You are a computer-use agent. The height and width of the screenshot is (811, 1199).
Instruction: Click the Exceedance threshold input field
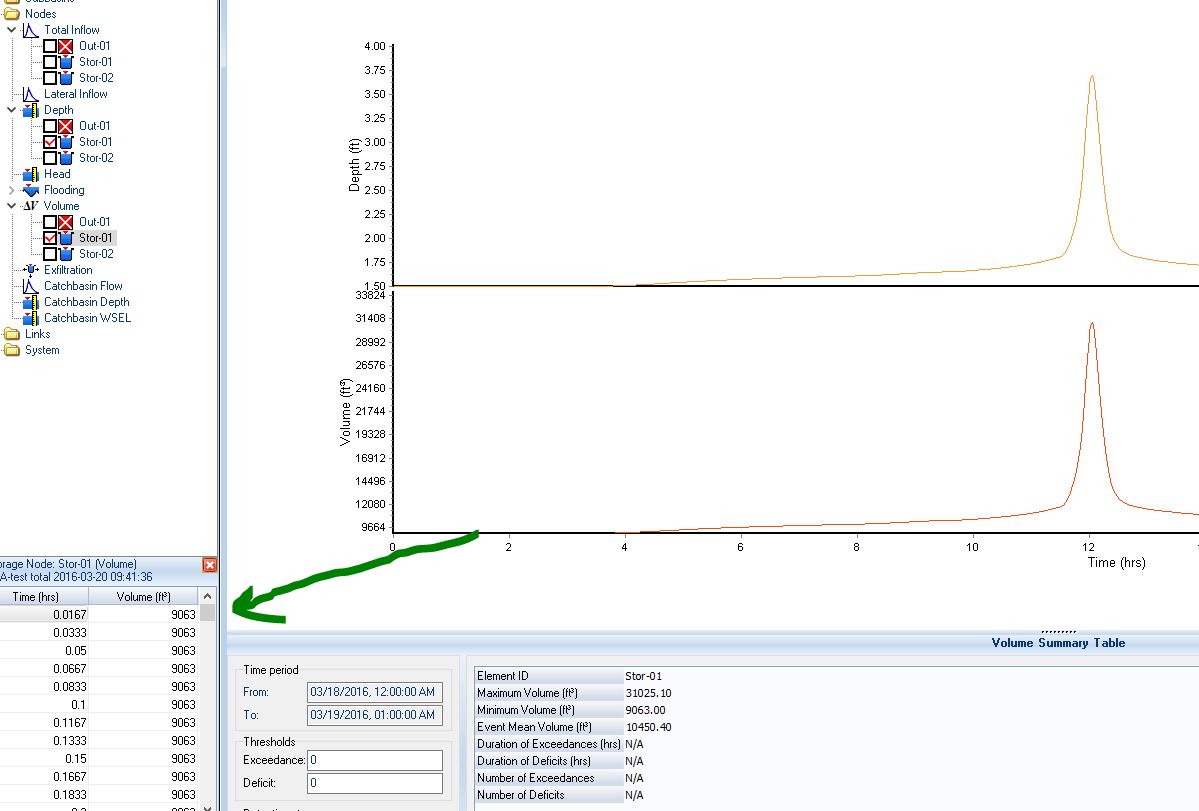point(374,760)
